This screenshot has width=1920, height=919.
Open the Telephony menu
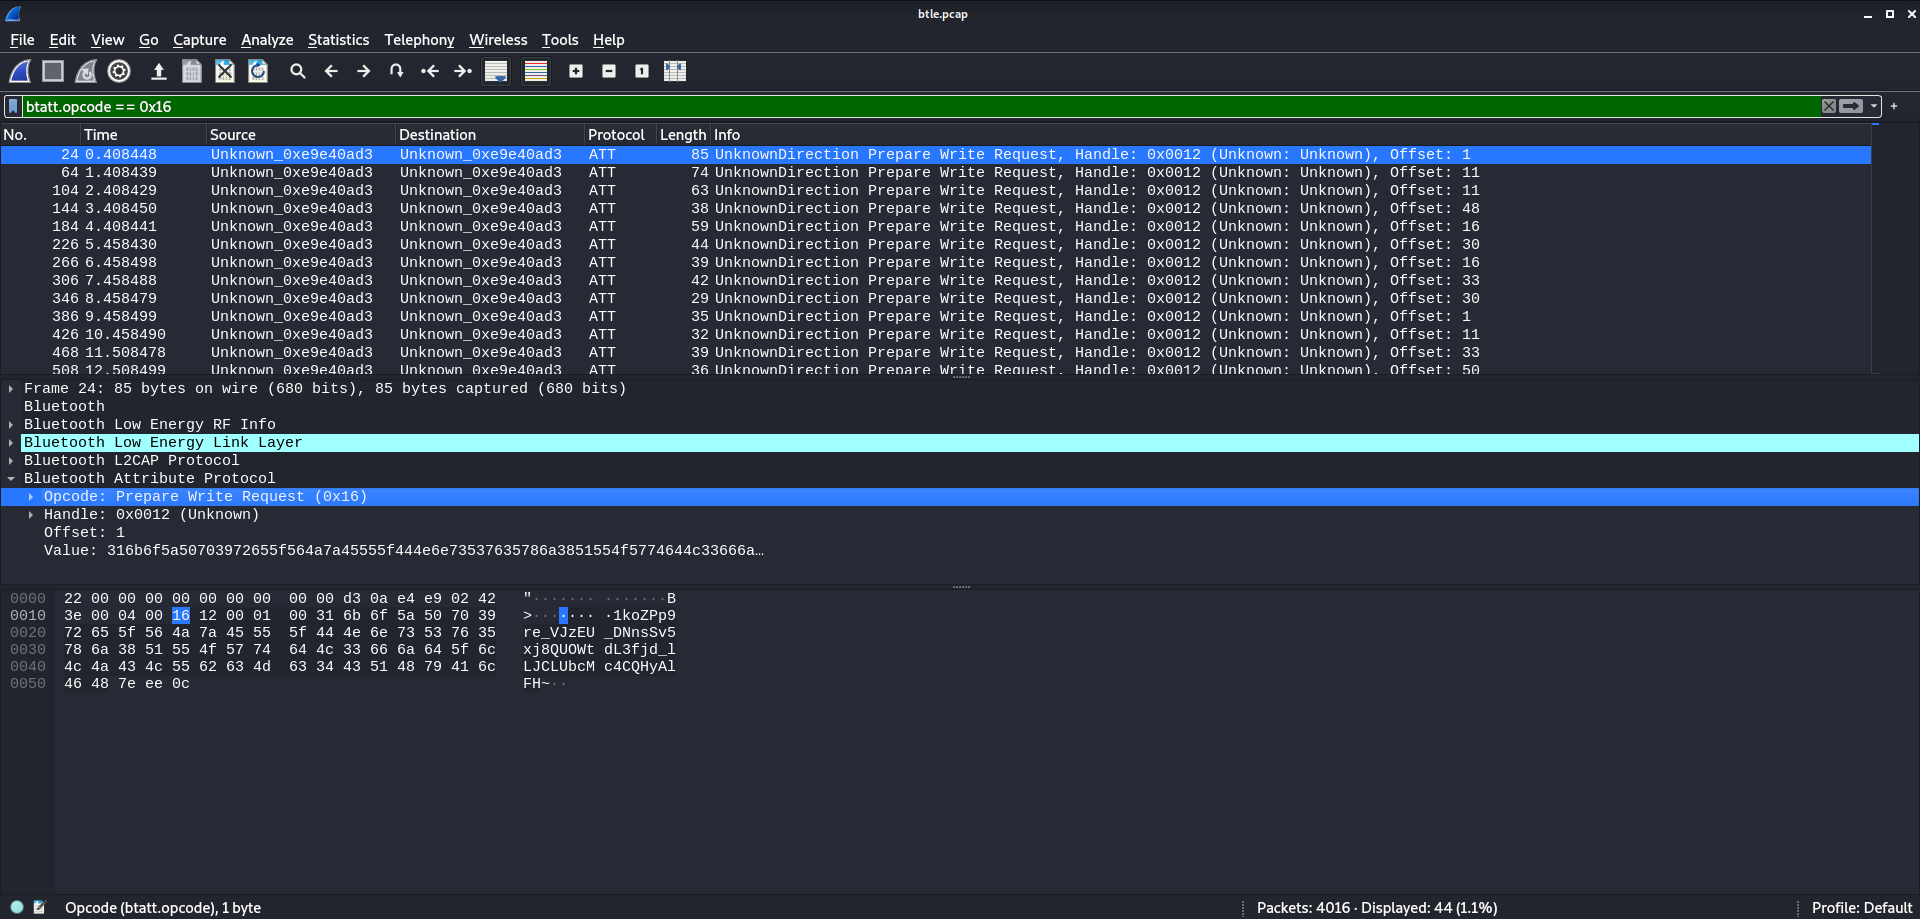pyautogui.click(x=419, y=40)
